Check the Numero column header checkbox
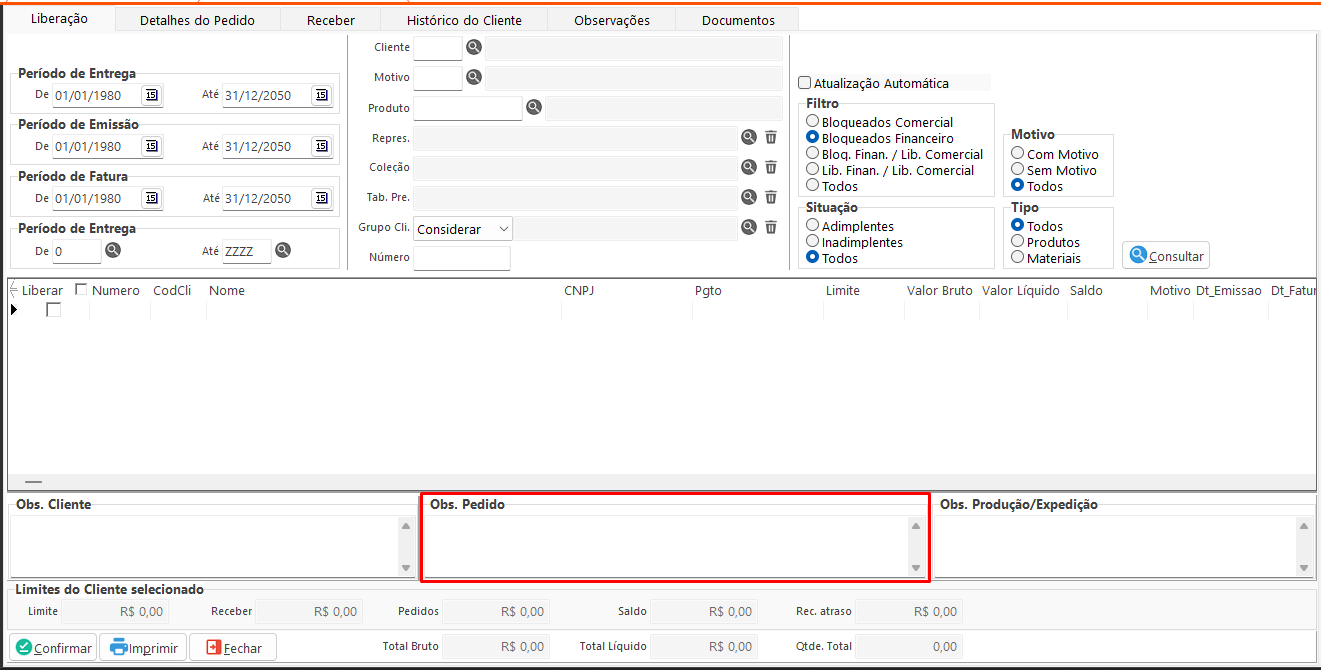1321x670 pixels. 82,290
